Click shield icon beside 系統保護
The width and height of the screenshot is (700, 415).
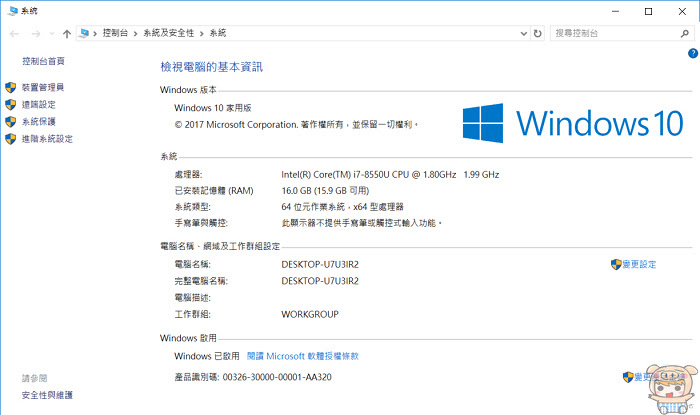(x=11, y=121)
